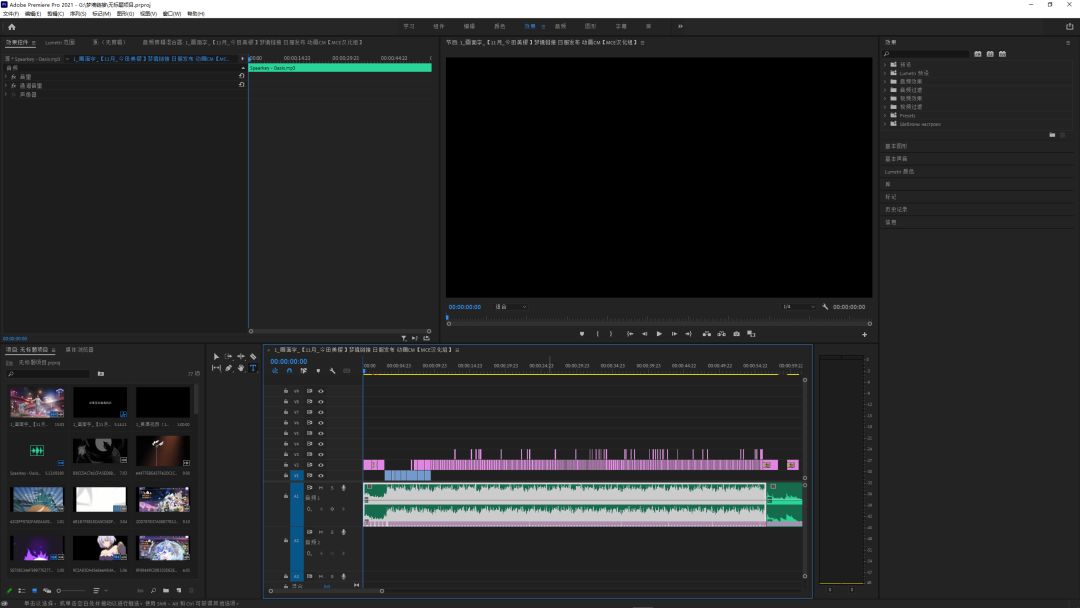Hide track V1 using its eye icon

tap(320, 476)
